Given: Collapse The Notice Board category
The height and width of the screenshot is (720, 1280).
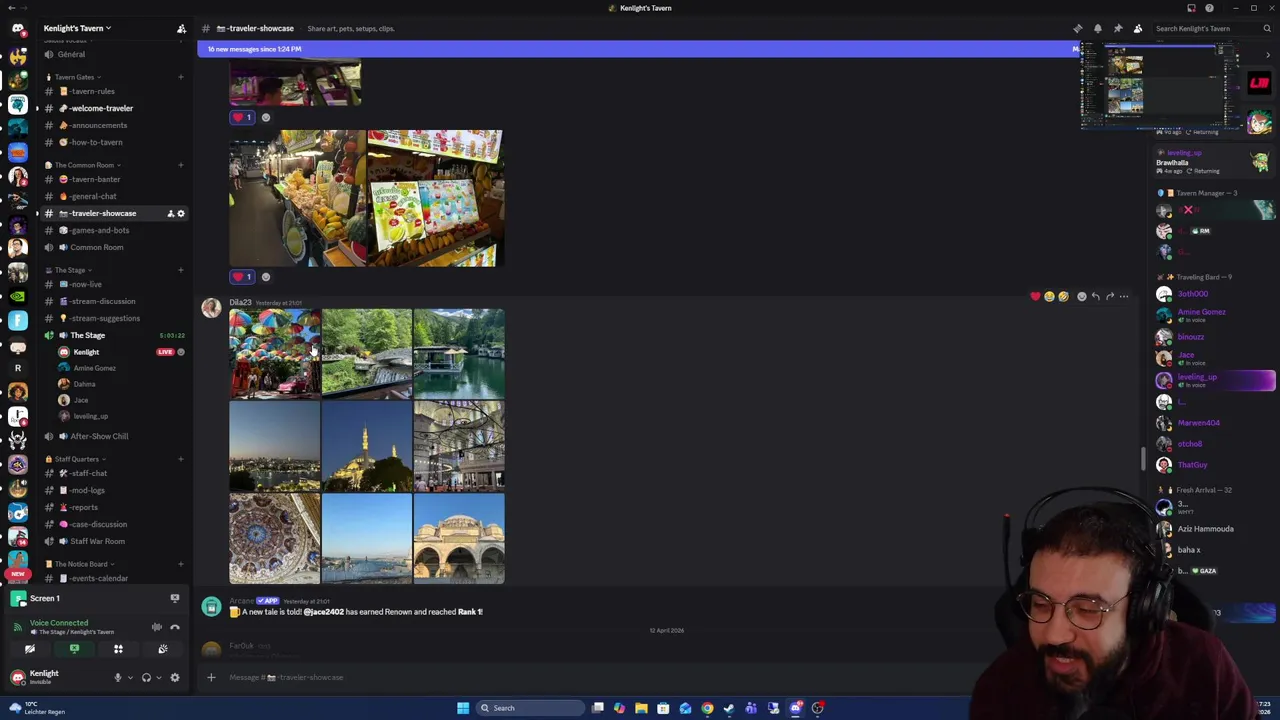Looking at the screenshot, I should (80, 564).
